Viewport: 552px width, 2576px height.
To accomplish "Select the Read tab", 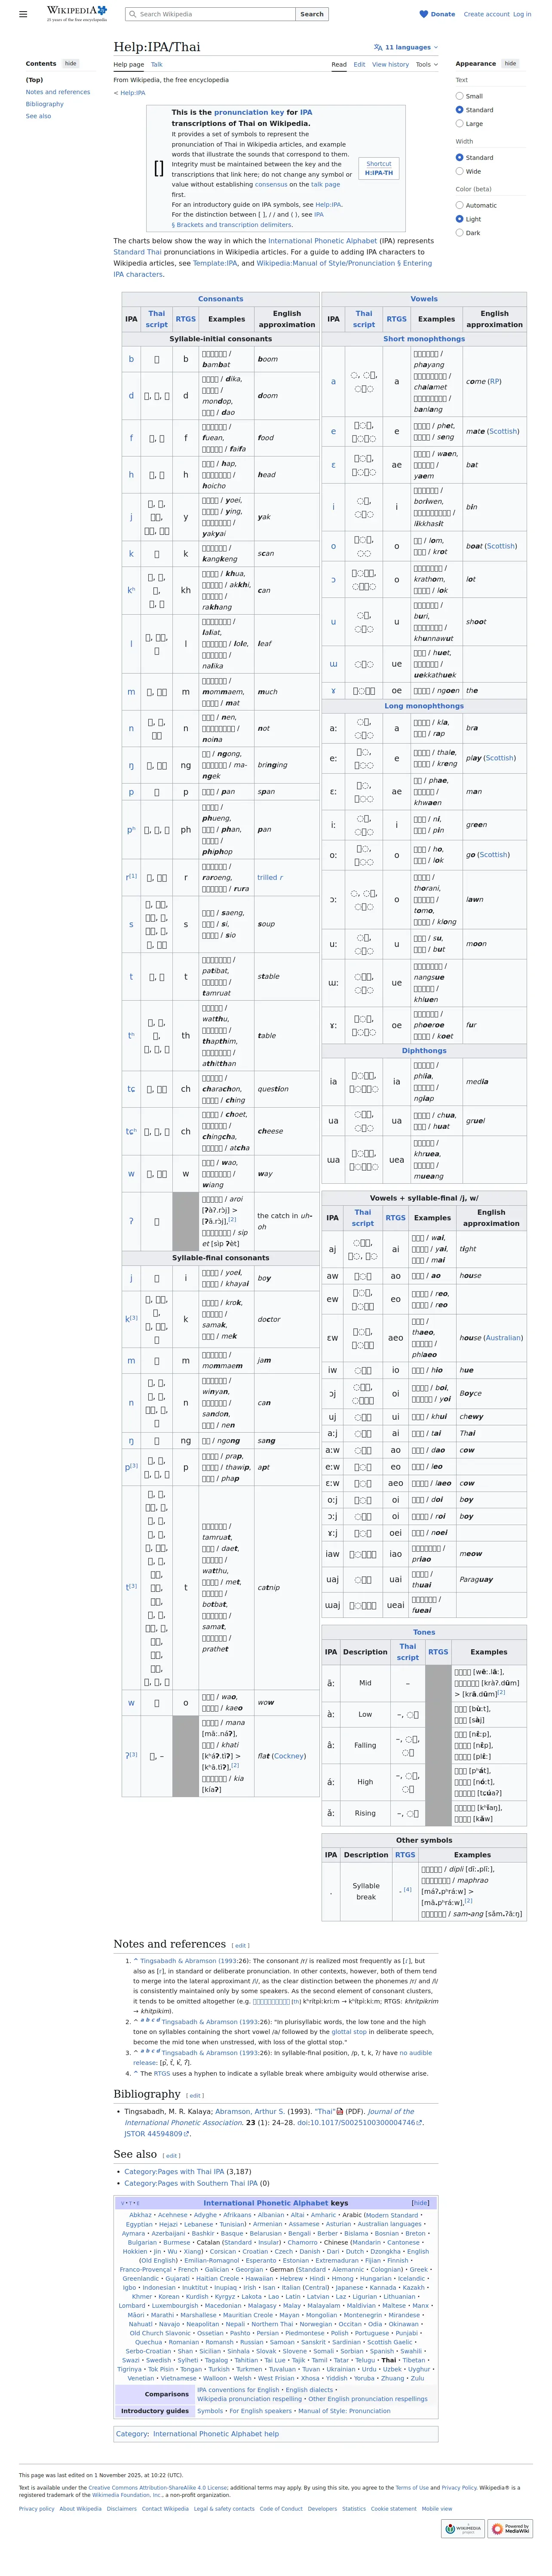I will [x=339, y=64].
